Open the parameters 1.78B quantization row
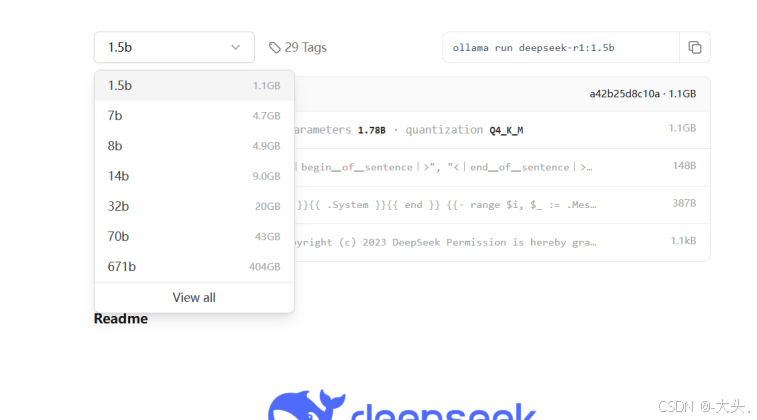This screenshot has width=757, height=420. point(502,130)
